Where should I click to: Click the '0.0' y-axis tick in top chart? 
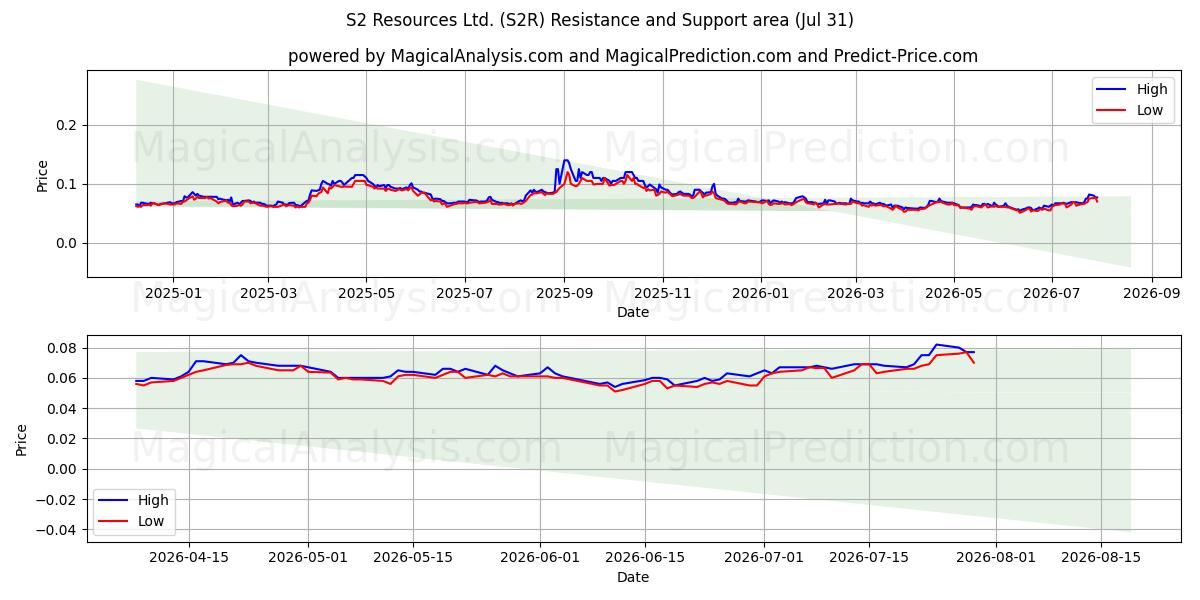(69, 243)
